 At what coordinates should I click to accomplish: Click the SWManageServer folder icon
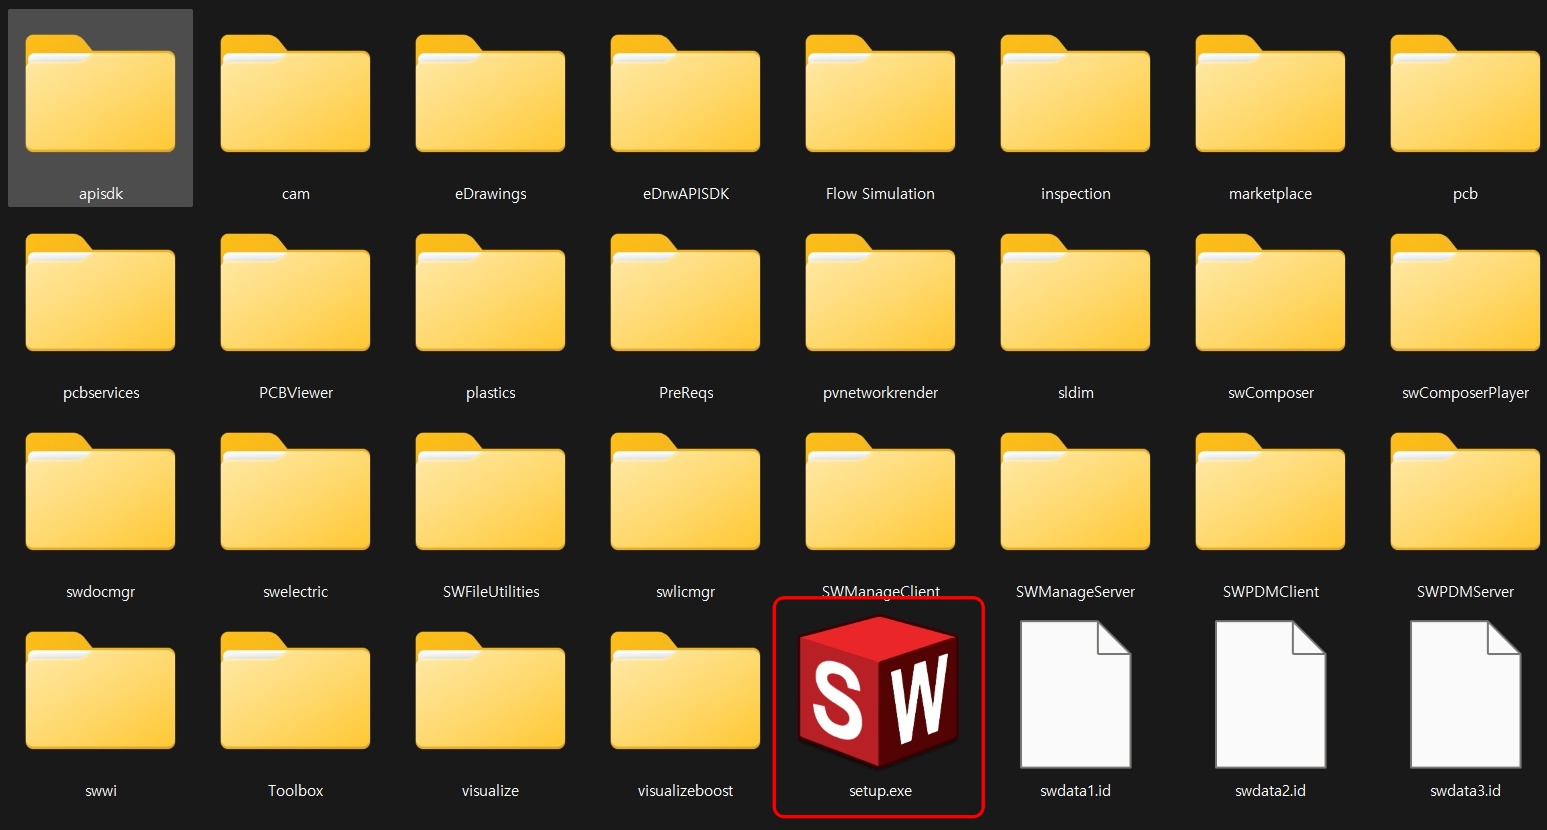click(1075, 492)
